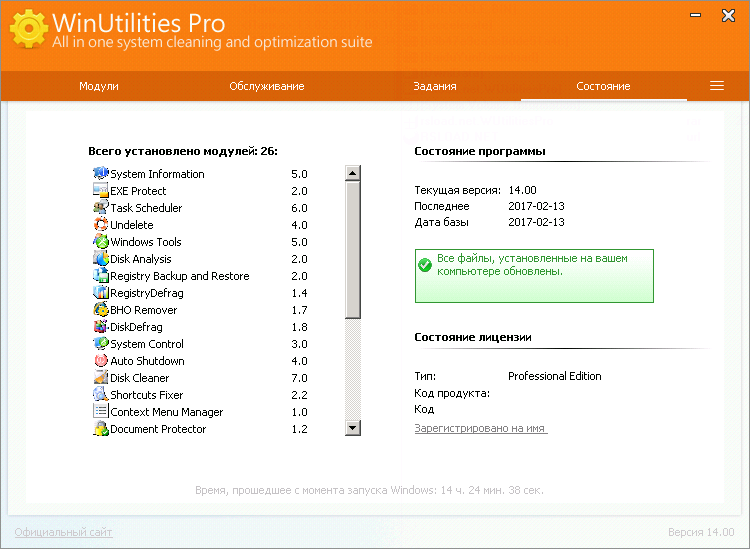Select the Auto Shutdown list entry

click(x=147, y=361)
